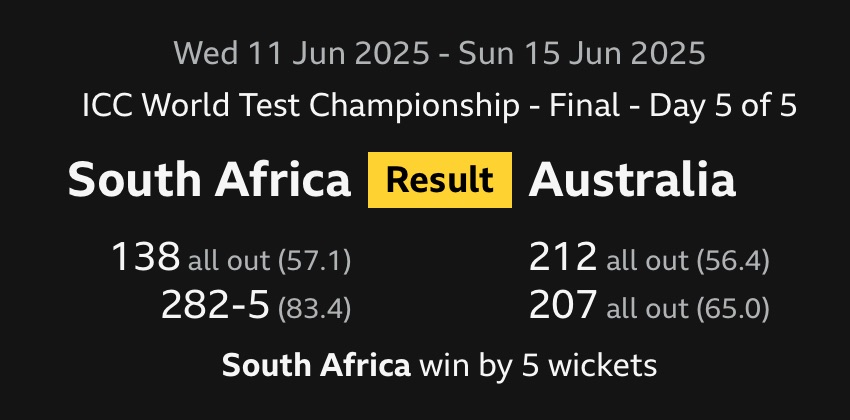Click the end date Sun 15 Jun 2025
Viewport: 850px width, 420px height.
pyautogui.click(x=582, y=53)
